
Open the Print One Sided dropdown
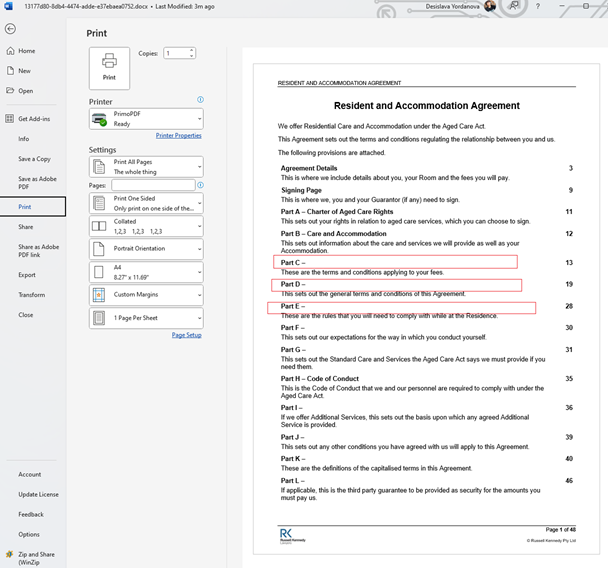(x=146, y=203)
